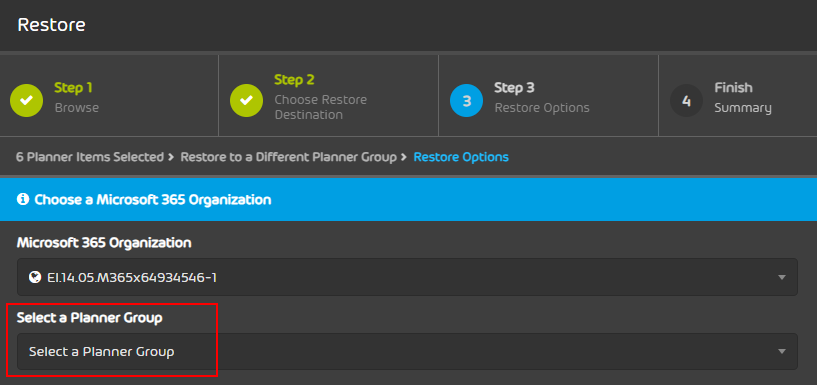Click the Choose a Microsoft 365 Organization banner
The height and width of the screenshot is (385, 817).
point(408,199)
